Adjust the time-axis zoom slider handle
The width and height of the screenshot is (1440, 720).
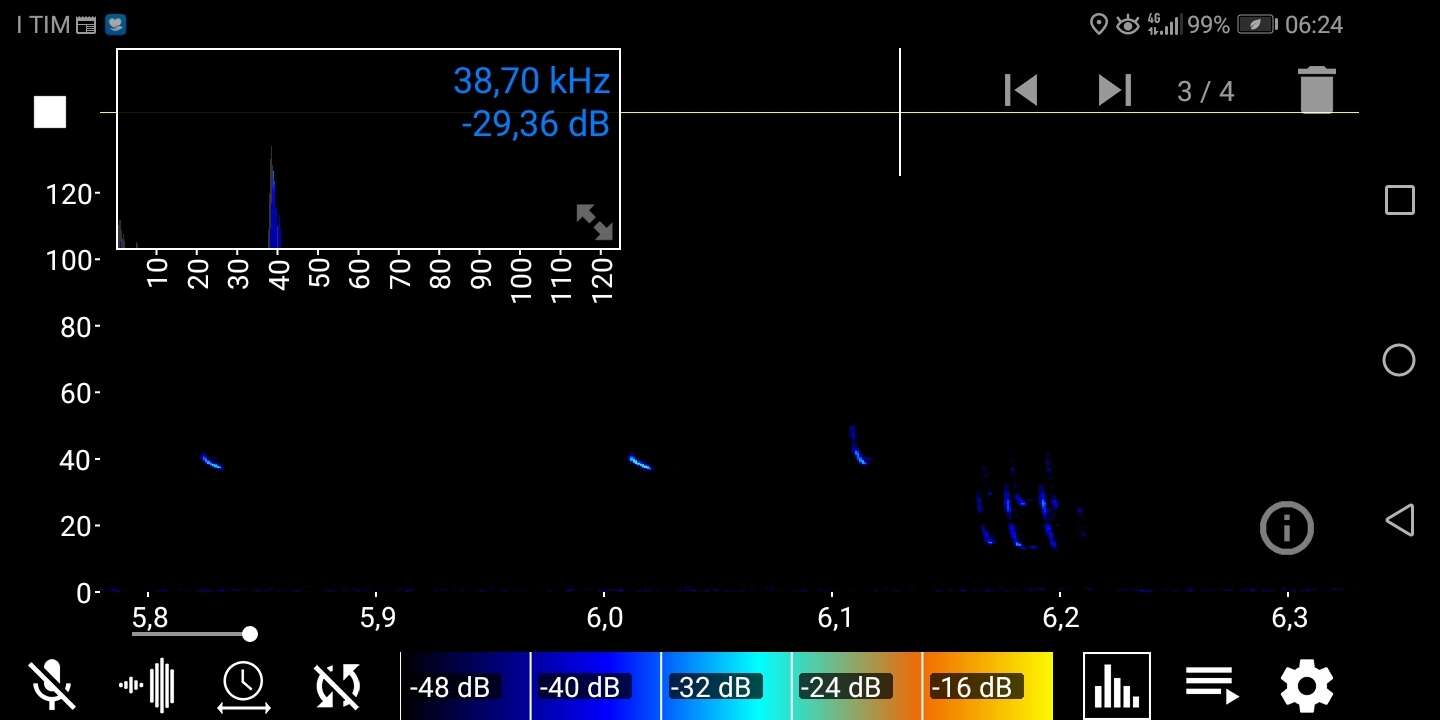click(x=250, y=634)
